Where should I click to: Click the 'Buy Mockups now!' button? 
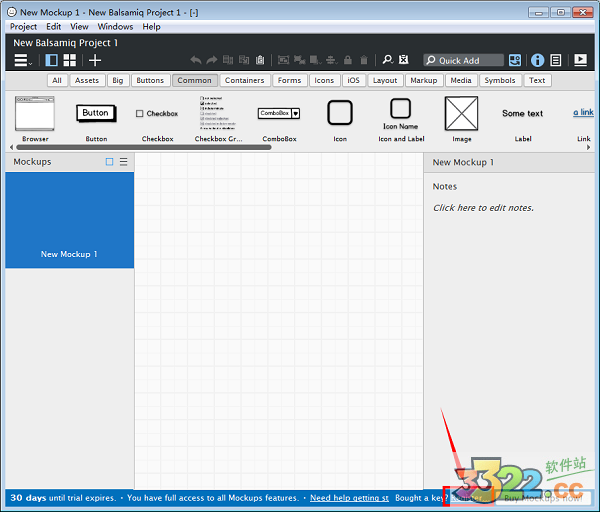tap(543, 498)
